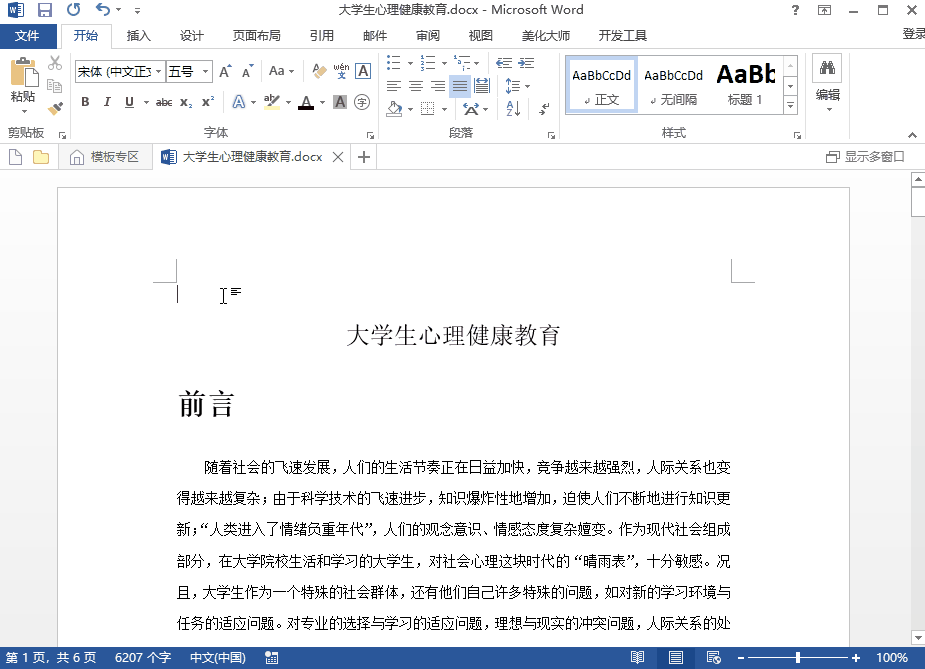This screenshot has height=669, width=925.
Task: Expand line spacing options
Action: pyautogui.click(x=518, y=86)
